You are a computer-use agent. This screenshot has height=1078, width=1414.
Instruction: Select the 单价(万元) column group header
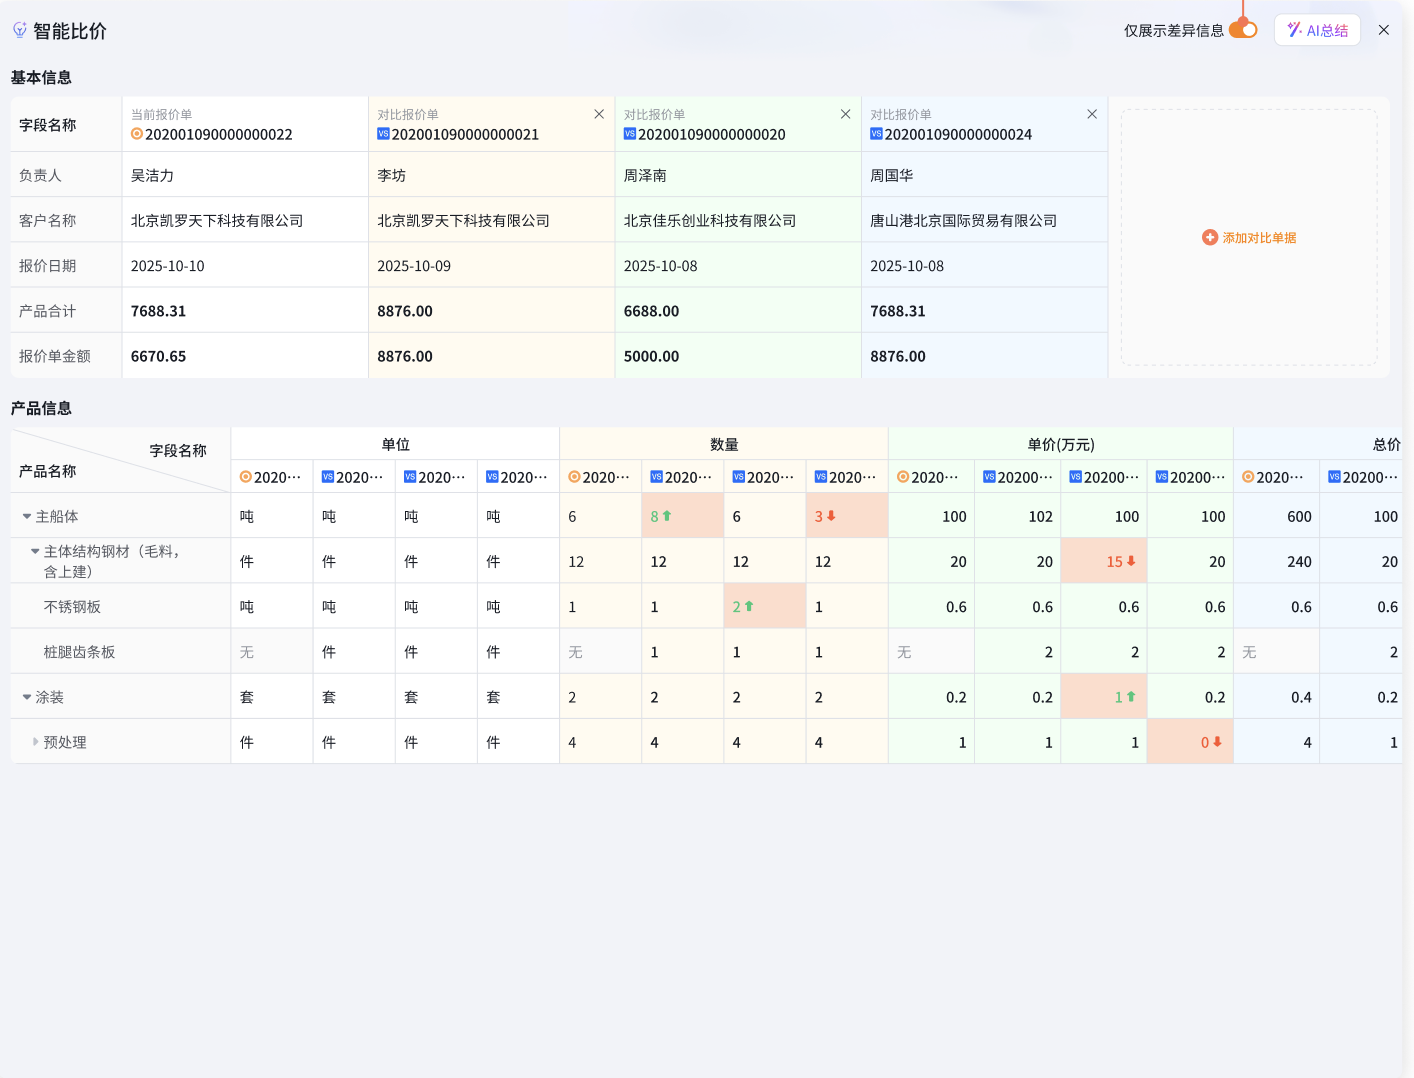(1060, 444)
